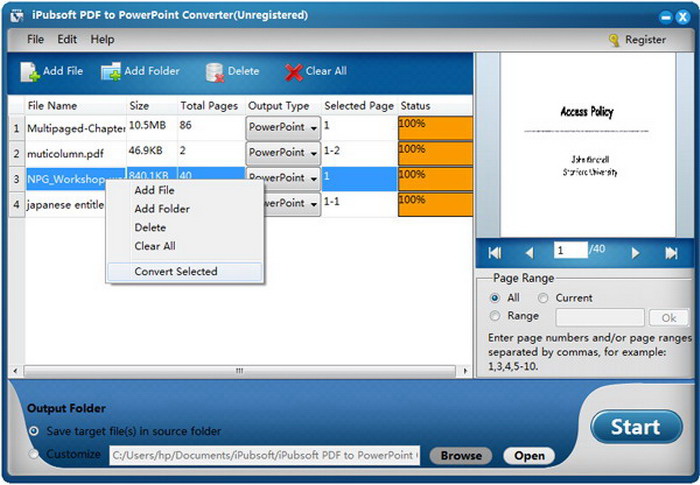Open Output Type dropdown for Multipaged-Chapter

click(x=283, y=128)
